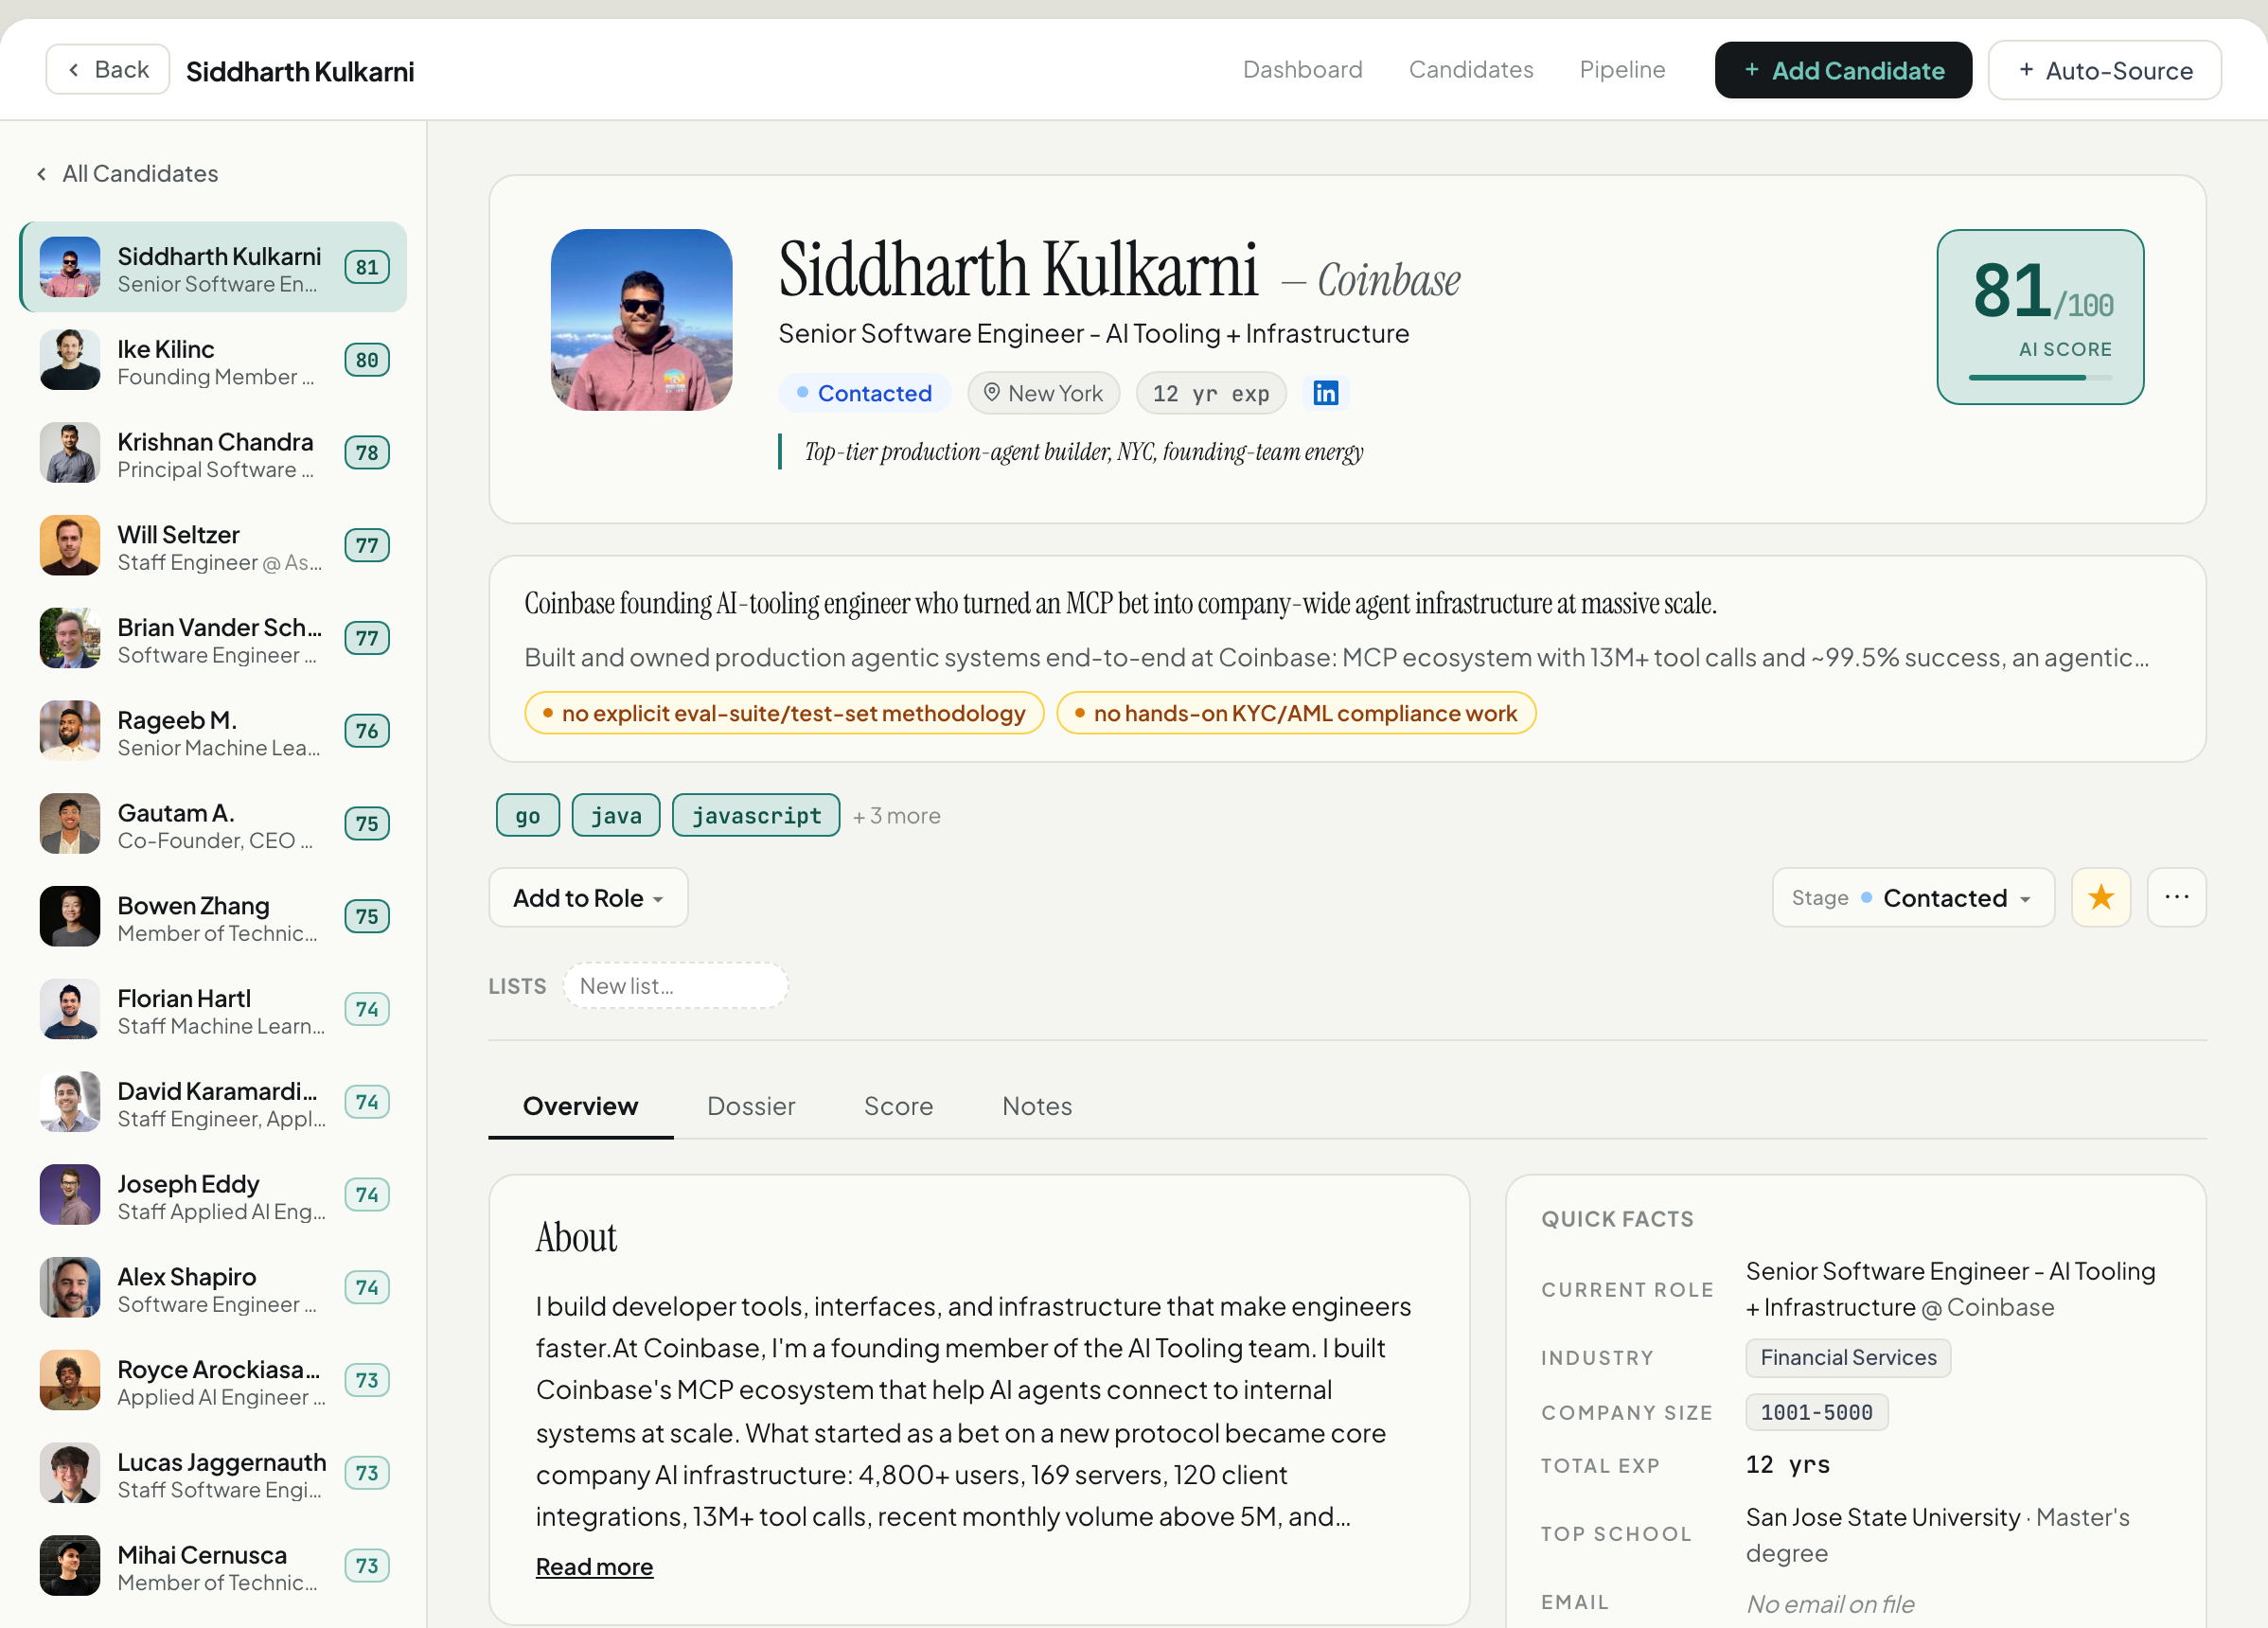
Task: Switch to the Dossier tab
Action: click(751, 1106)
